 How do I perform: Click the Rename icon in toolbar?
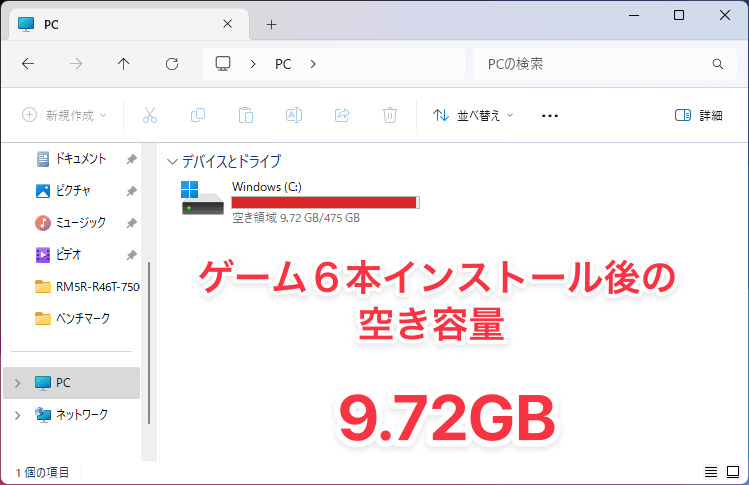click(x=294, y=115)
